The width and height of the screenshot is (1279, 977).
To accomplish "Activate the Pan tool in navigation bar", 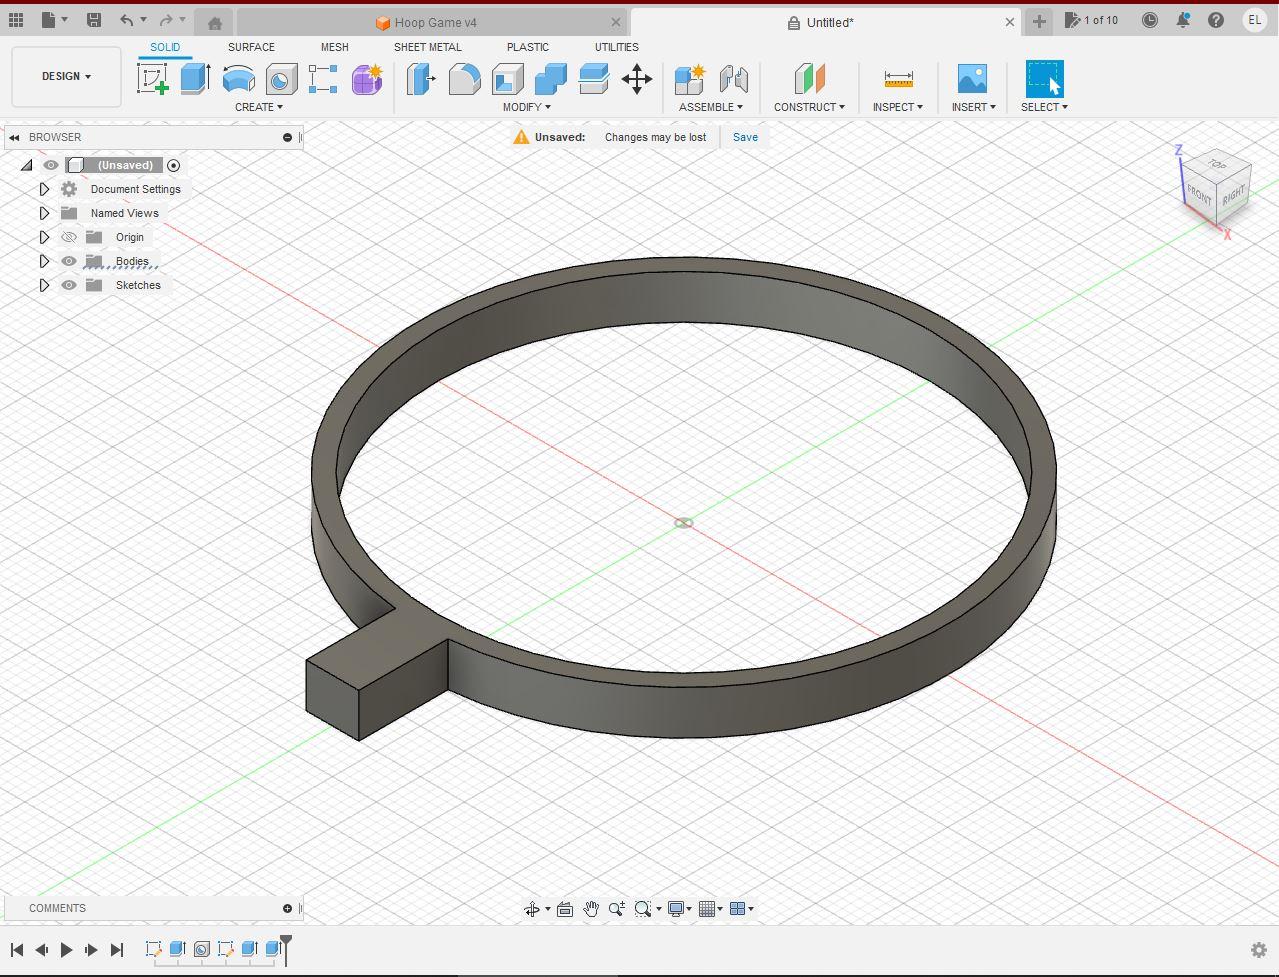I will (x=591, y=909).
